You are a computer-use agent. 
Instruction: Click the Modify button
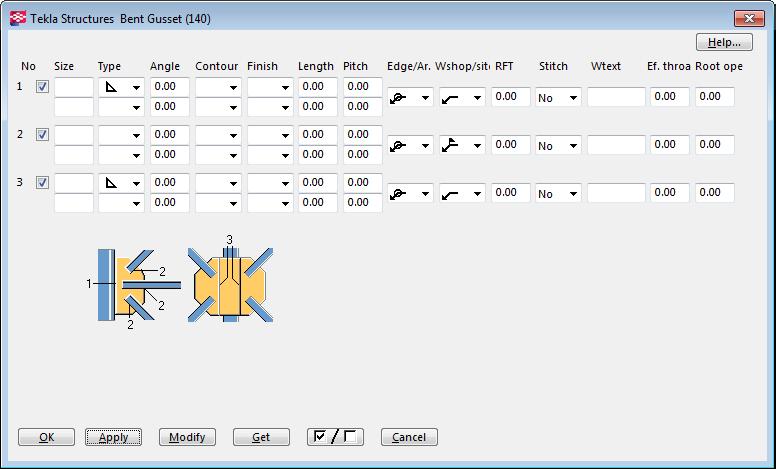187,437
